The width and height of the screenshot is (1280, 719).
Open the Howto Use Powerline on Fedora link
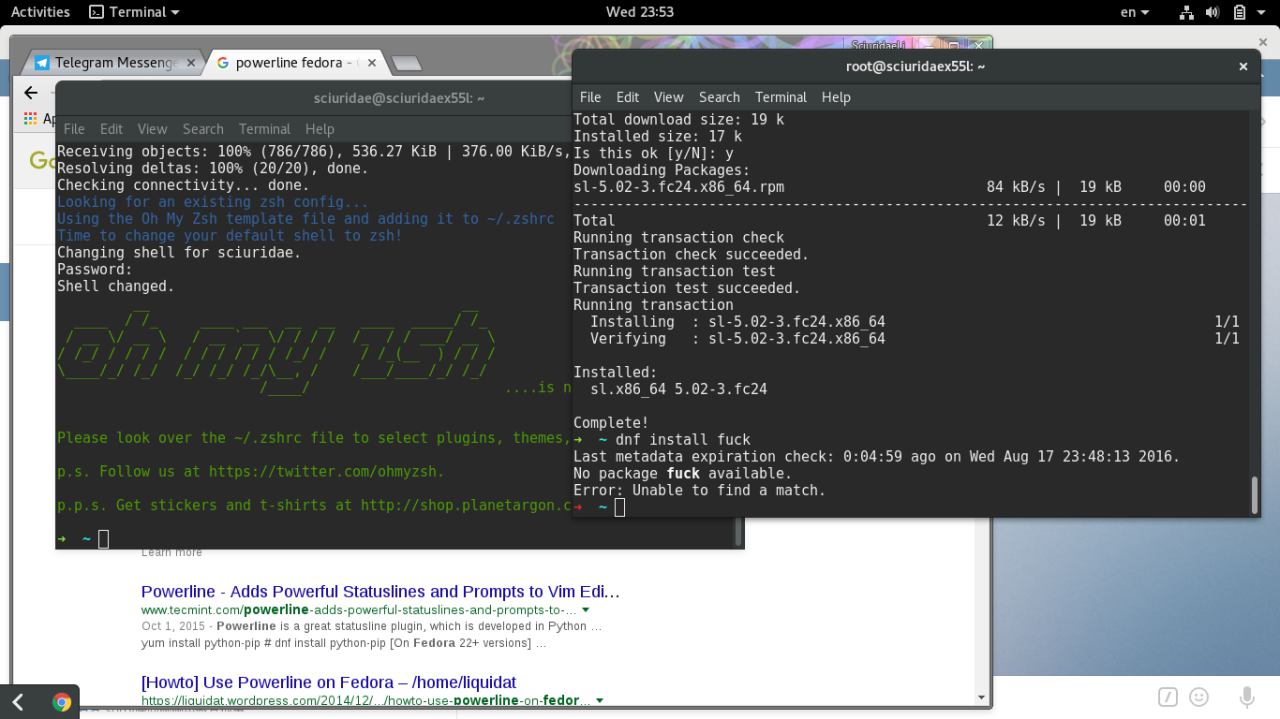pyautogui.click(x=328, y=682)
